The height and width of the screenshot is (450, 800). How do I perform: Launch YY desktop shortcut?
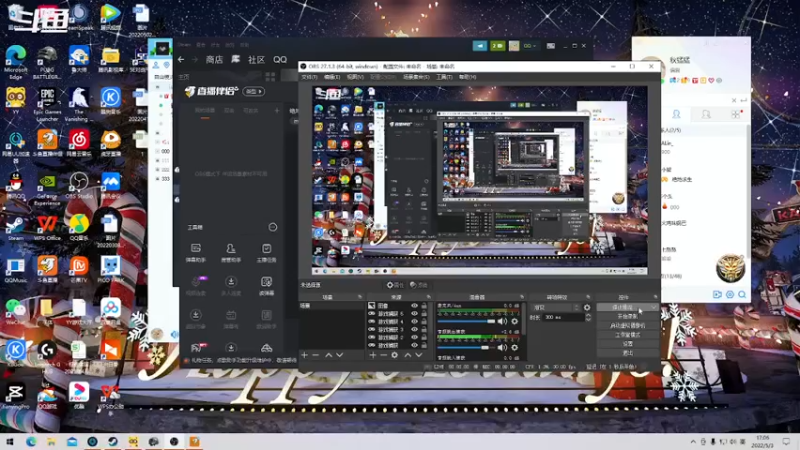(15, 101)
